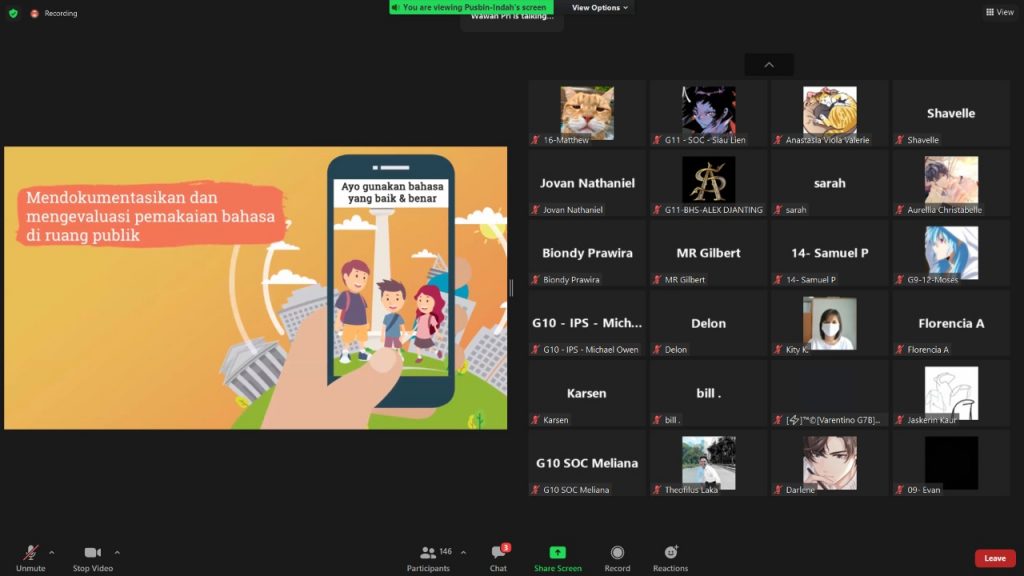Click the Unmute microphone icon
Image resolution: width=1024 pixels, height=576 pixels.
pyautogui.click(x=30, y=553)
